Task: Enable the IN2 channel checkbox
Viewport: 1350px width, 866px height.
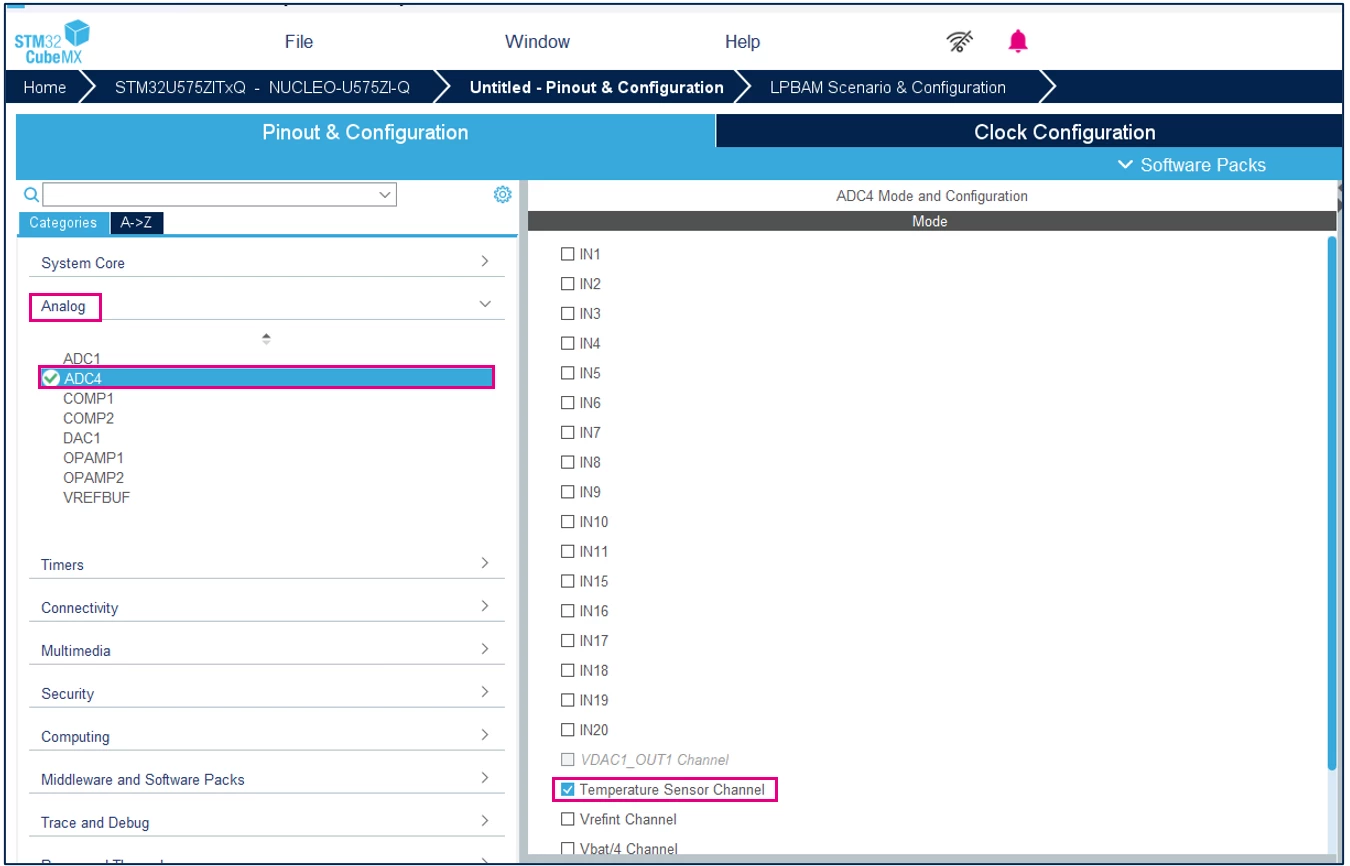Action: (568, 284)
